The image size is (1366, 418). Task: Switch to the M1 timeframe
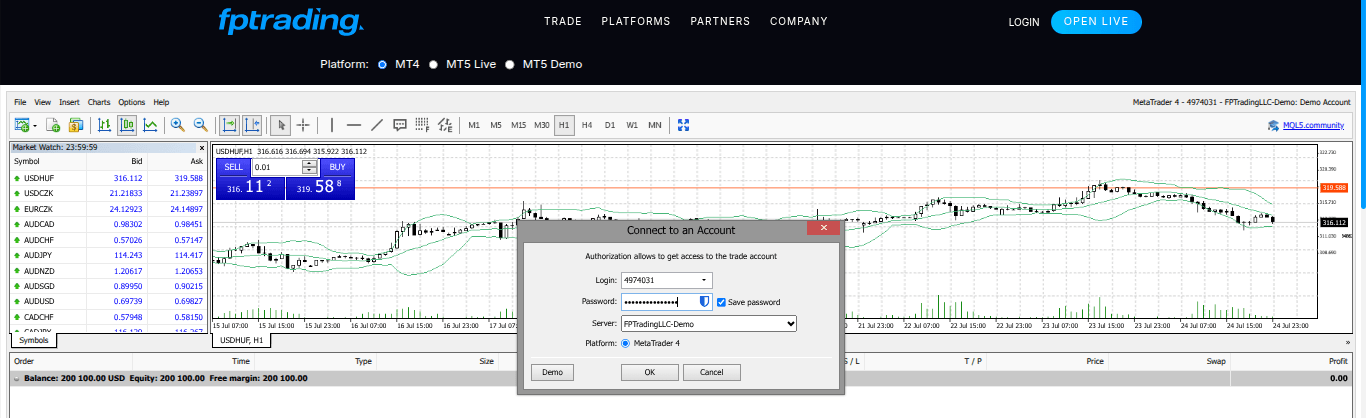coord(474,125)
